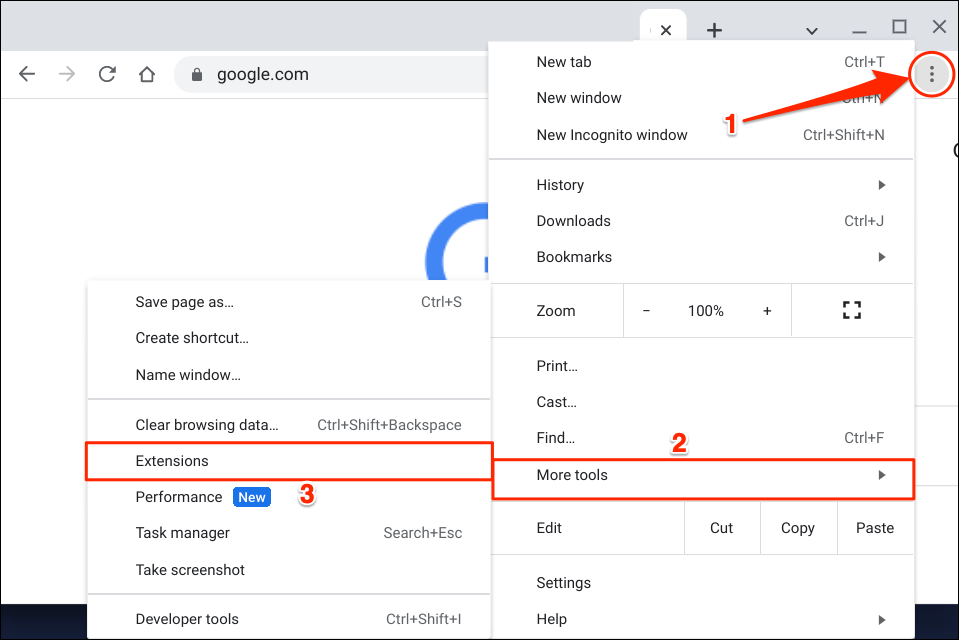This screenshot has height=640, width=959.
Task: Open Task manager from the submenu
Action: (x=183, y=533)
